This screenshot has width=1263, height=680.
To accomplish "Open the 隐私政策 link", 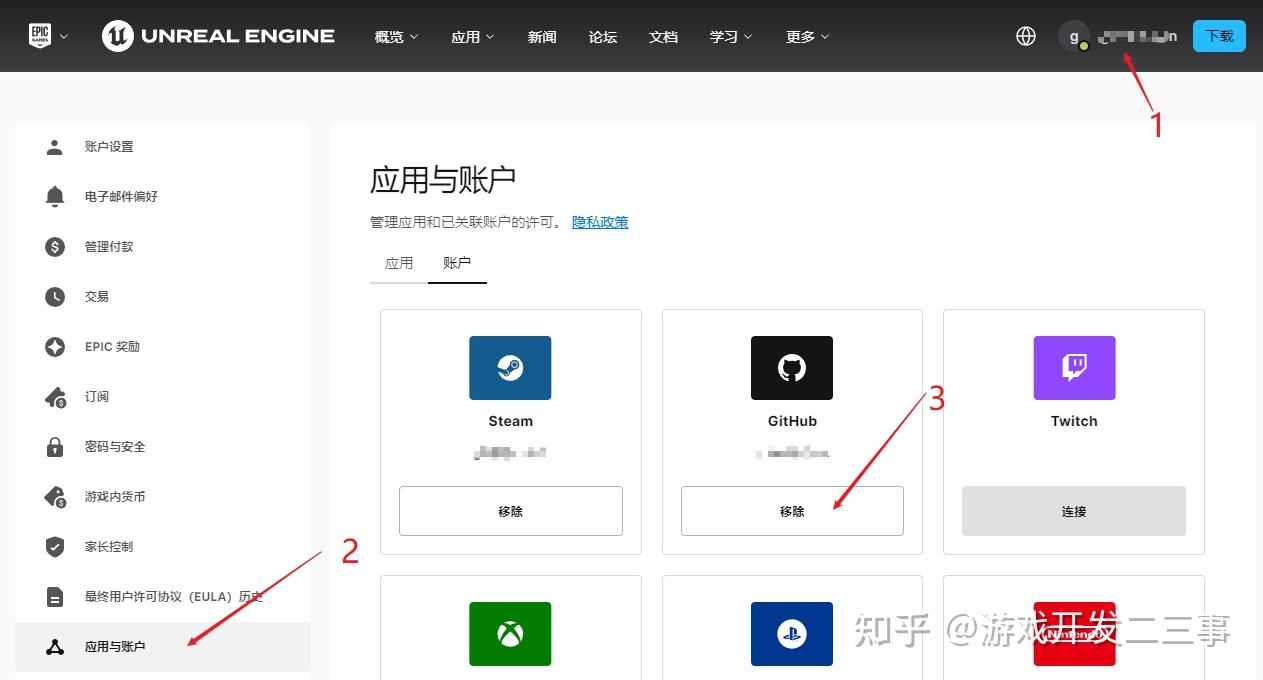I will point(600,222).
